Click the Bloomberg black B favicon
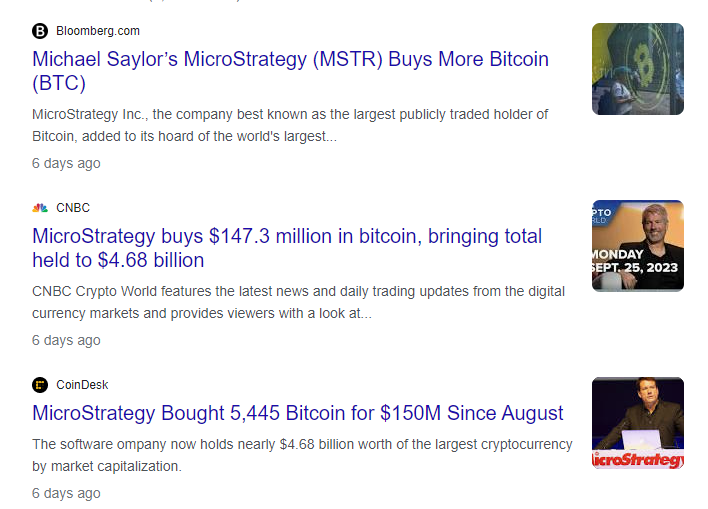Image resolution: width=708 pixels, height=509 pixels. coord(40,31)
